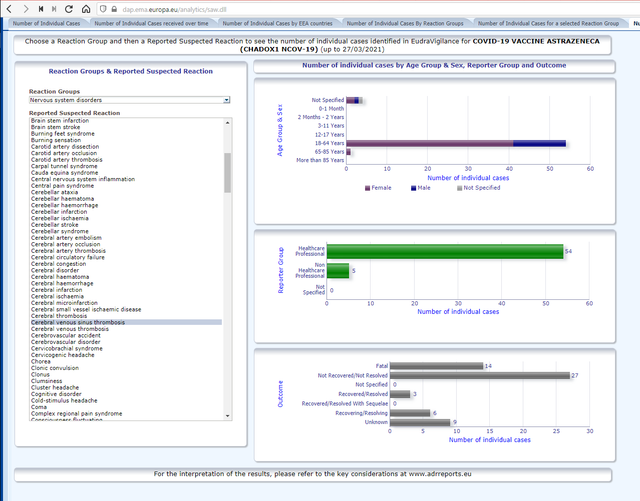
Task: Select Cerebral circulatory failure
Action: (x=68, y=257)
